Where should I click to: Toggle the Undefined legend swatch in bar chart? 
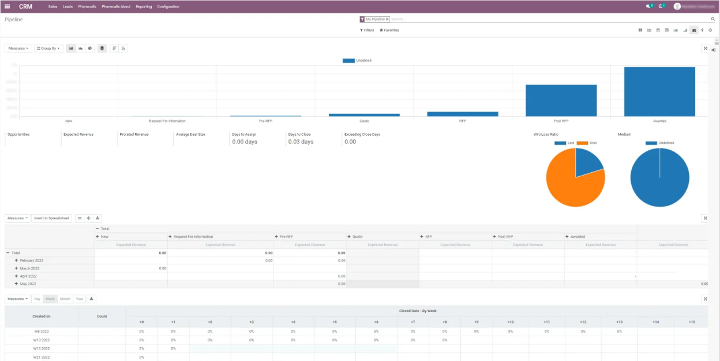pos(349,61)
